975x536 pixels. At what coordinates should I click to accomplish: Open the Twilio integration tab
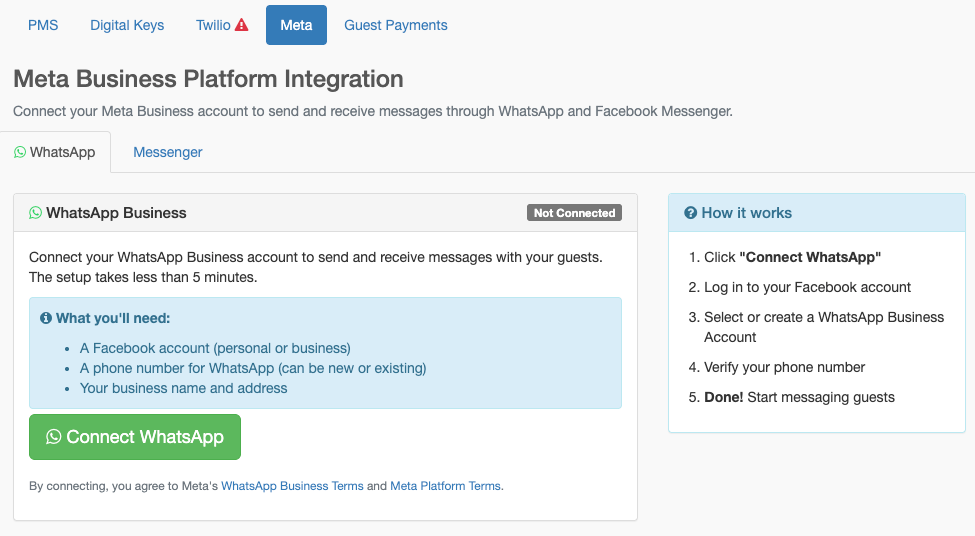coord(213,25)
